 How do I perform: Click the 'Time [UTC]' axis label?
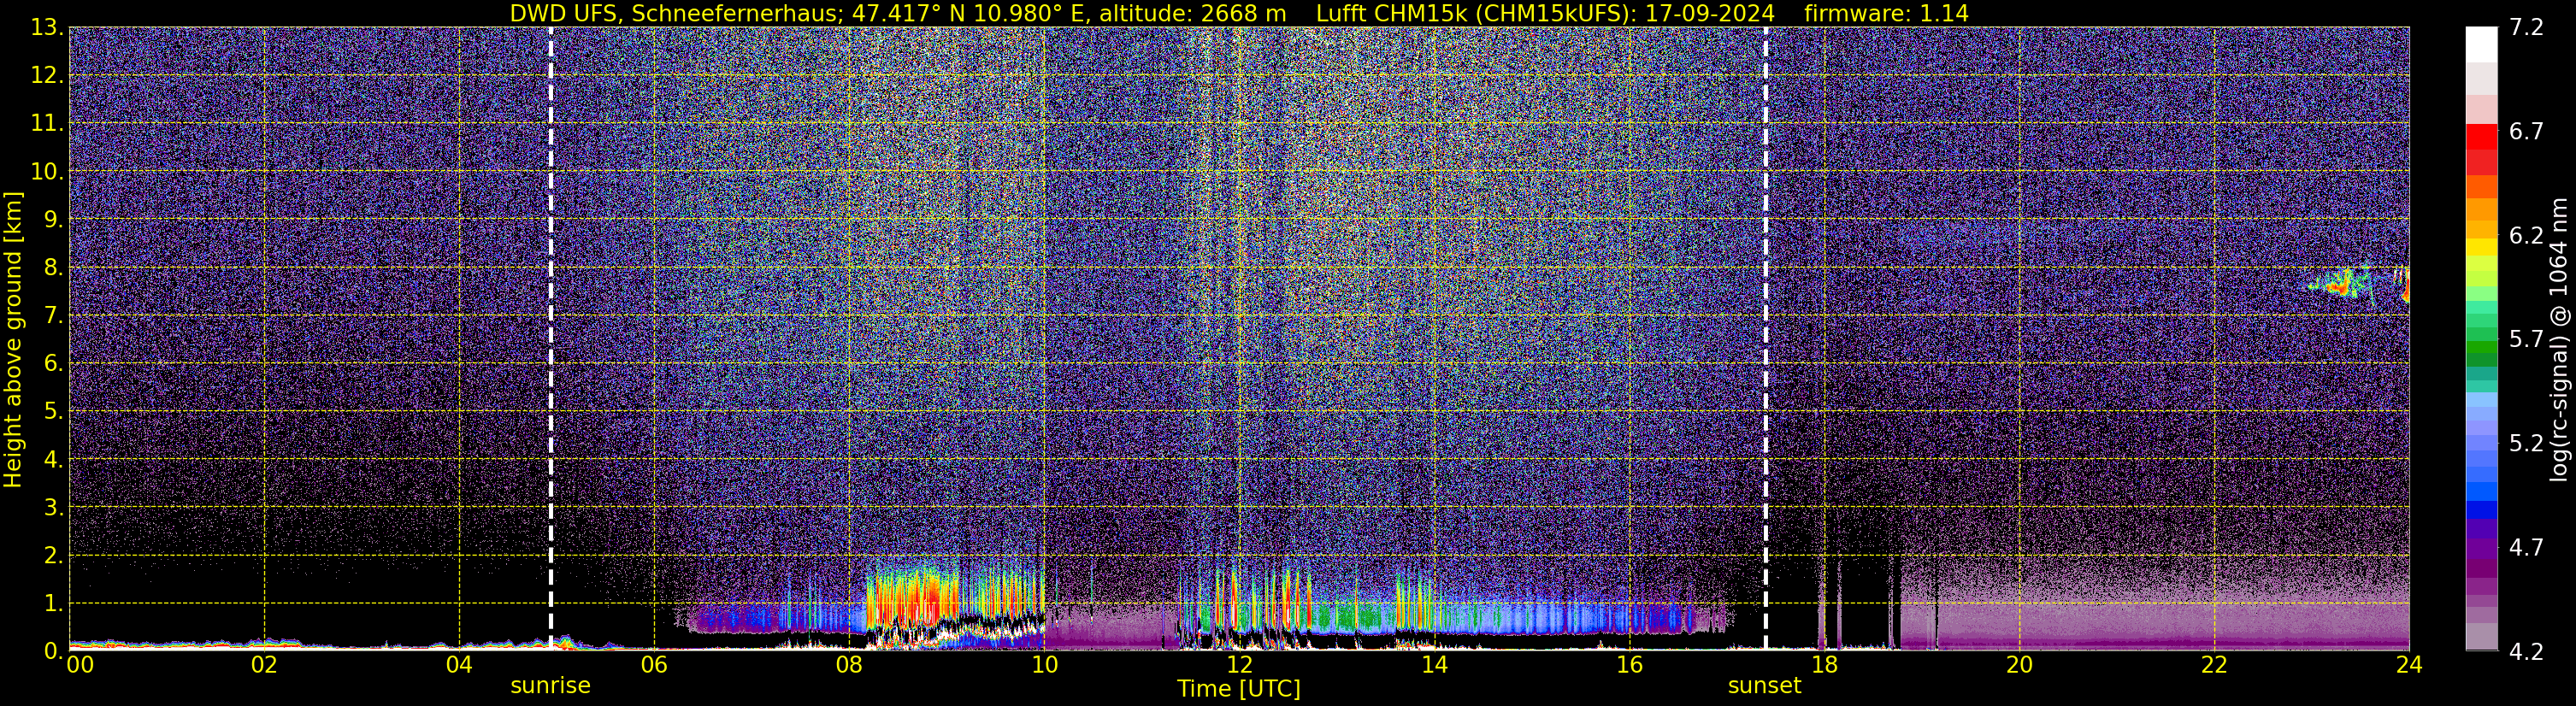coord(1239,689)
